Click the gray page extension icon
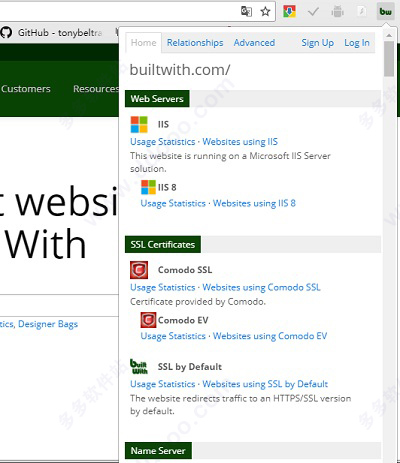Image resolution: width=400 pixels, height=463 pixels. tap(362, 12)
